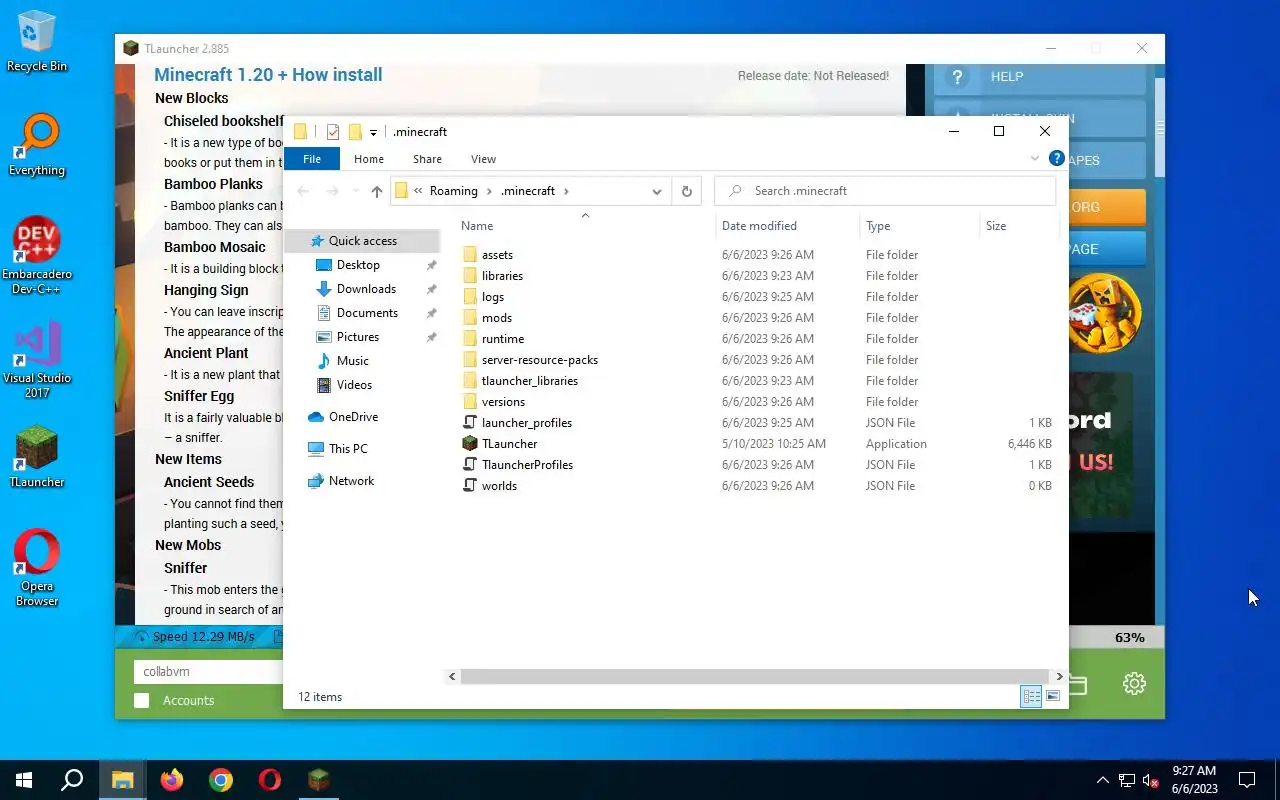
Task: Open Explorer help question mark icon
Action: coord(1056,158)
